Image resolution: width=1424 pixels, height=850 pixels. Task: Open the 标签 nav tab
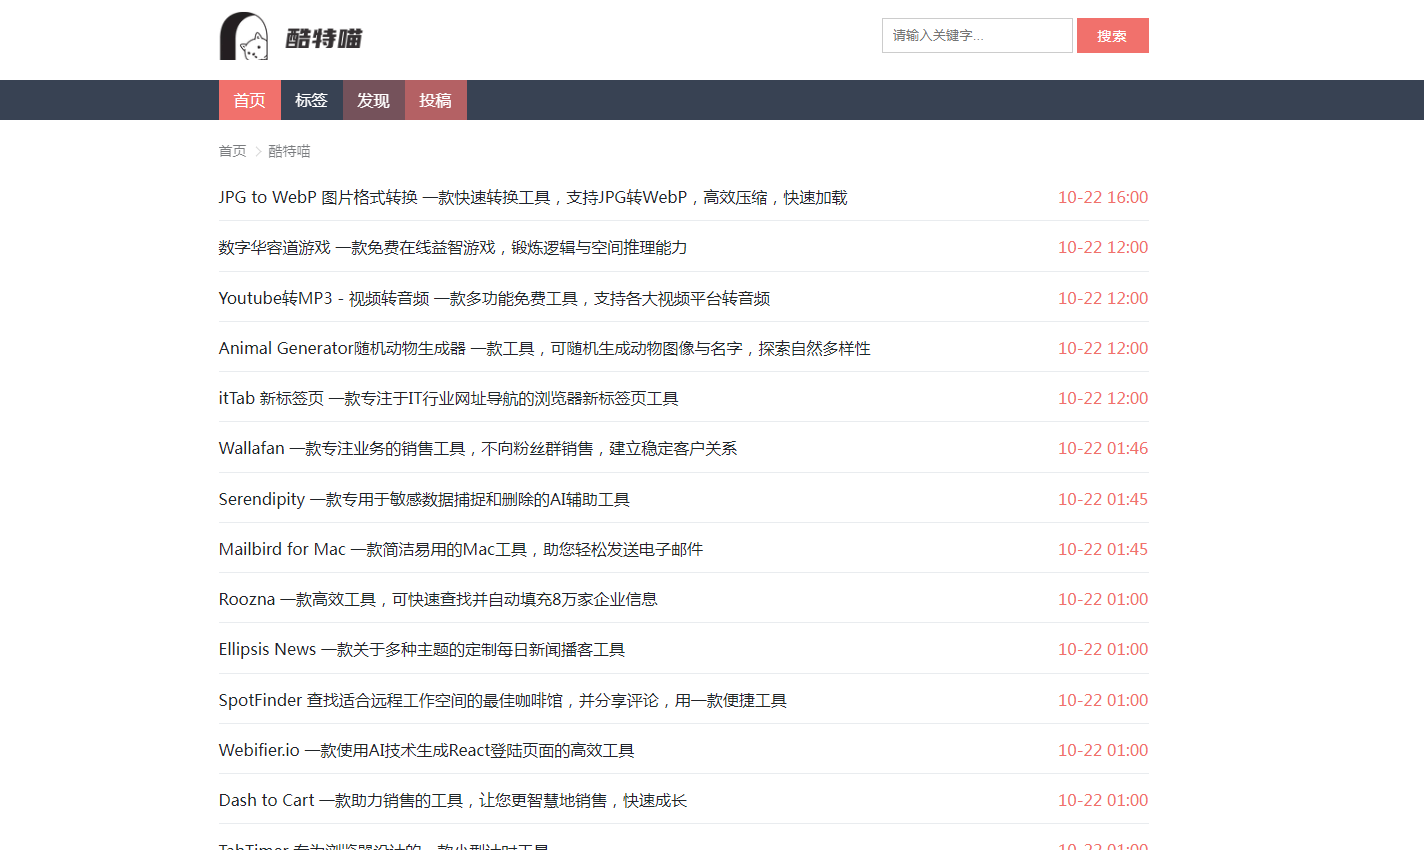[x=312, y=100]
